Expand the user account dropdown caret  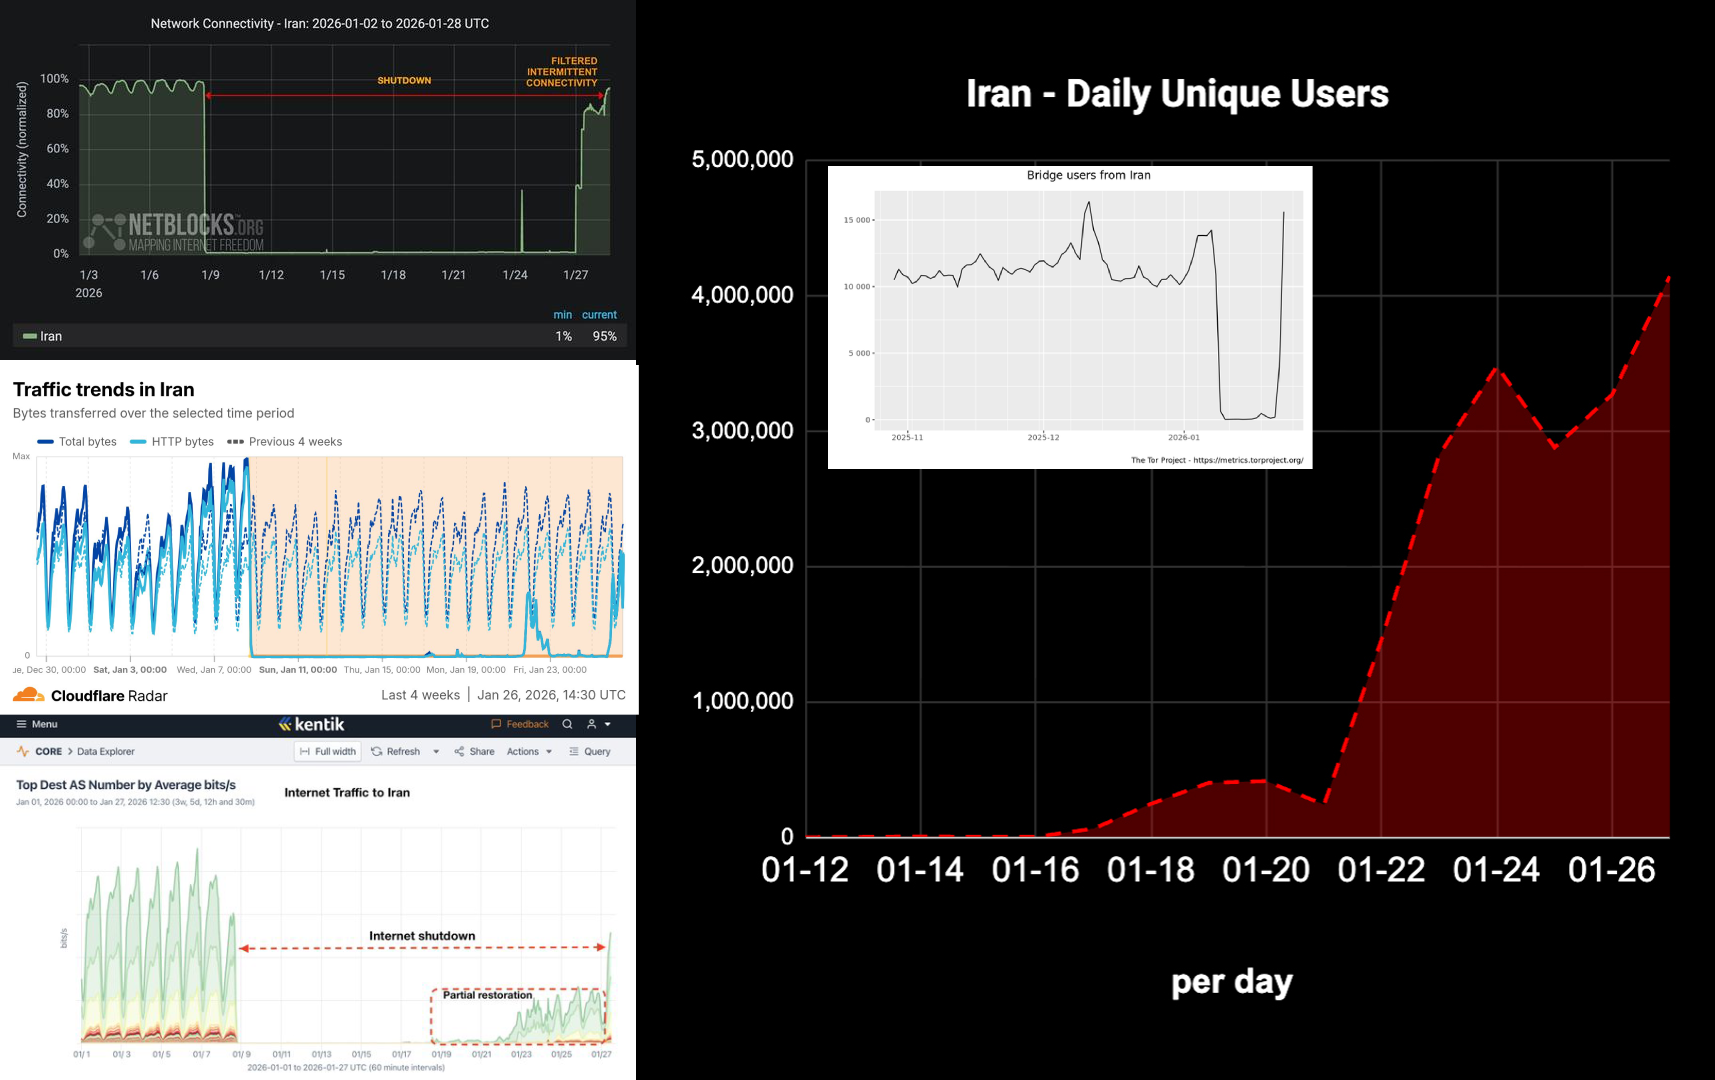tap(608, 724)
